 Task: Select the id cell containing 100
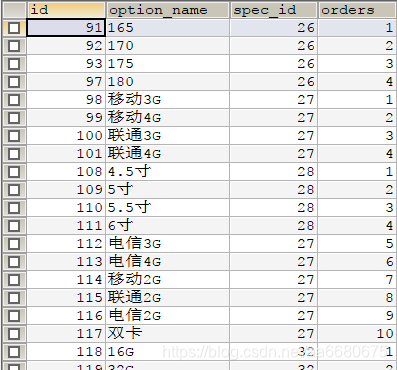click(66, 136)
